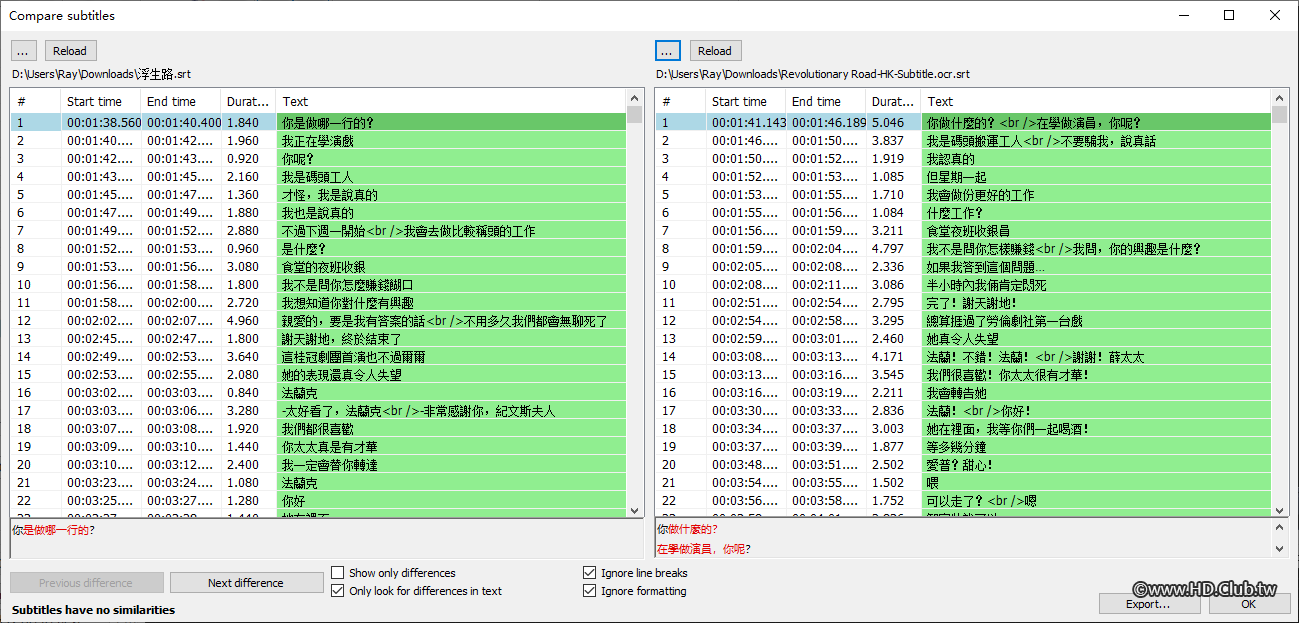Click right preview box scroll down arrow
Viewport: 1299px width, 623px height.
click(x=1279, y=549)
